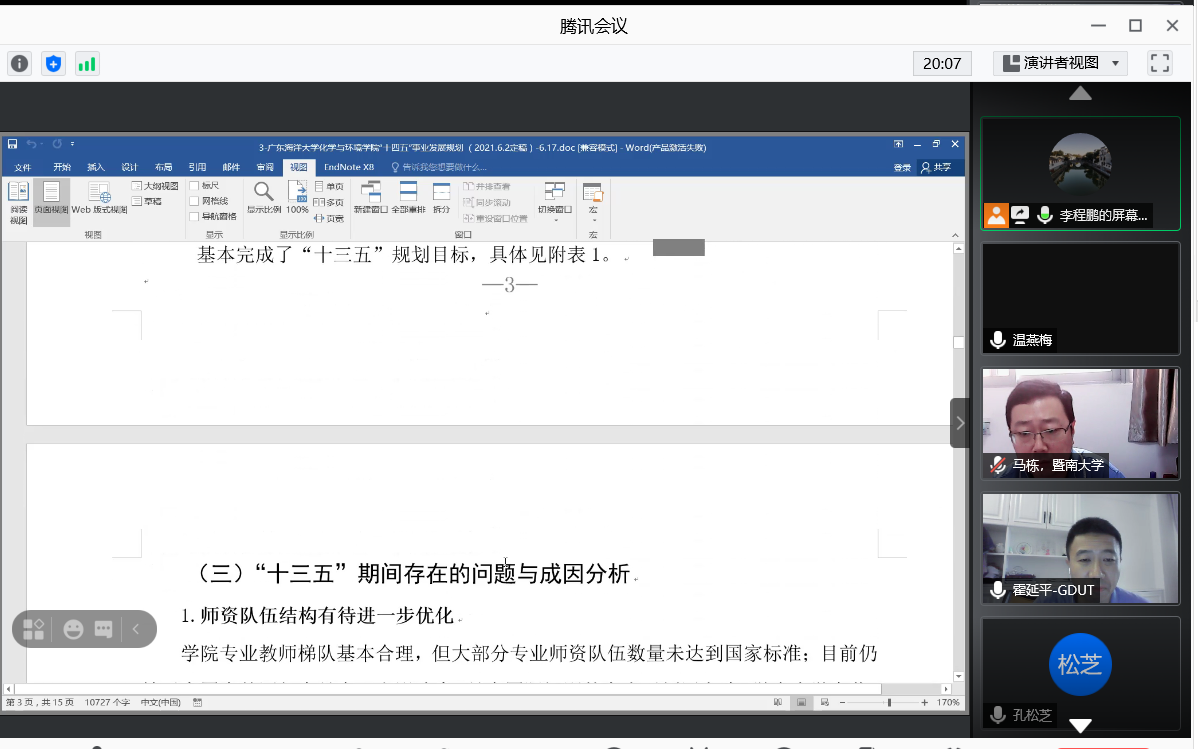Open the blue security shield icon

click(54, 64)
